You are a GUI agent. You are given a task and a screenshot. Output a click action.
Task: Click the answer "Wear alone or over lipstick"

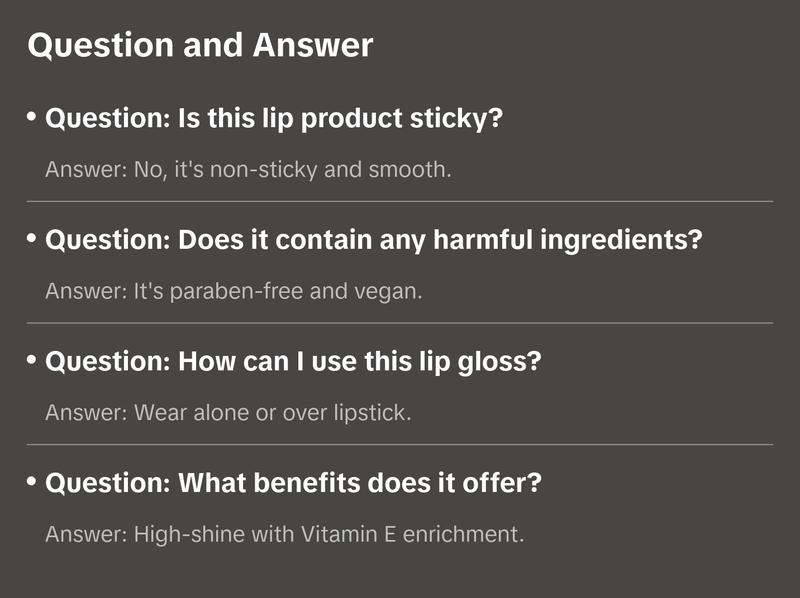point(228,412)
